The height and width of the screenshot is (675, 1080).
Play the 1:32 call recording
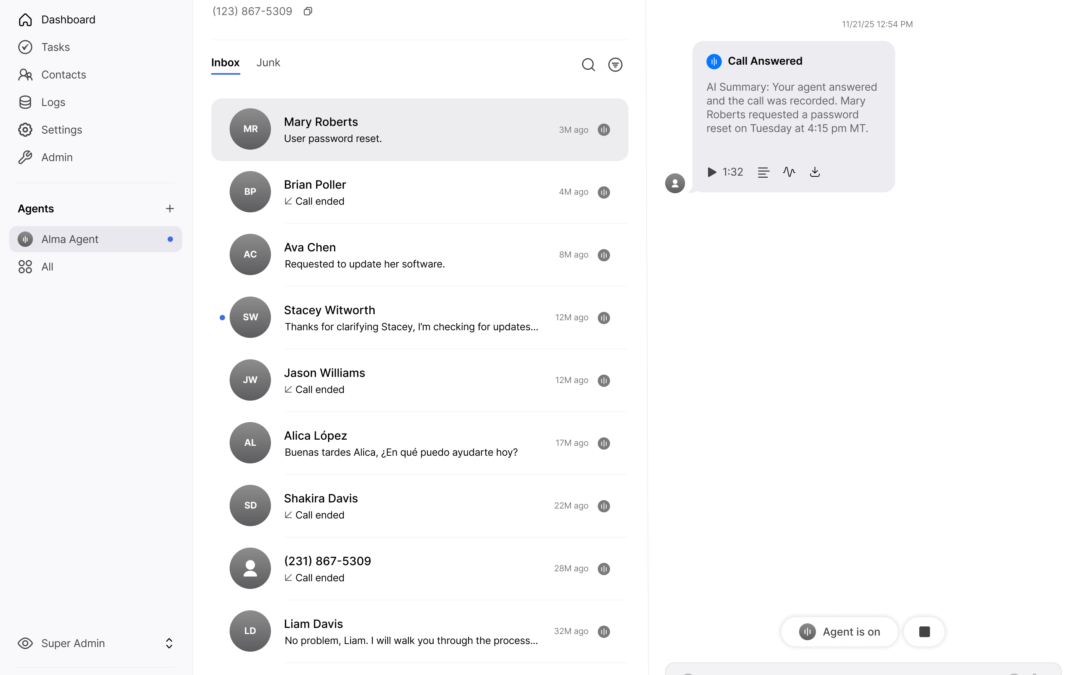[711, 172]
